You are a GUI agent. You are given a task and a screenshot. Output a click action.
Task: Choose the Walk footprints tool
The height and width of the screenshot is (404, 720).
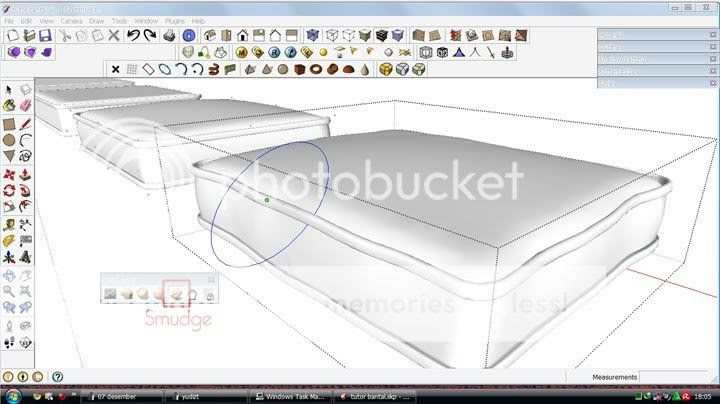point(9,342)
